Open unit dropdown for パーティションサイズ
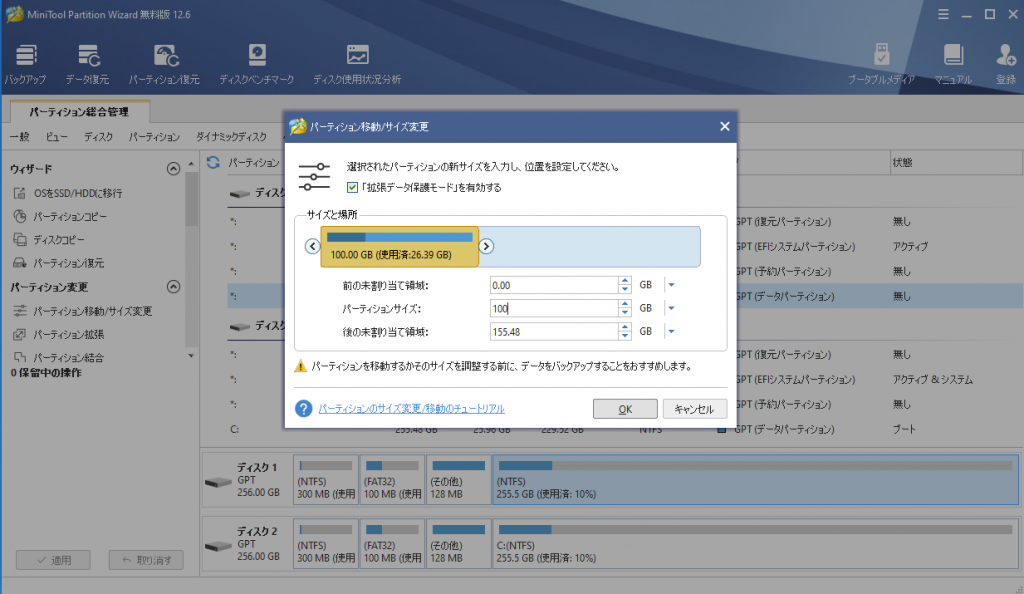Viewport: 1024px width, 594px height. tap(671, 308)
